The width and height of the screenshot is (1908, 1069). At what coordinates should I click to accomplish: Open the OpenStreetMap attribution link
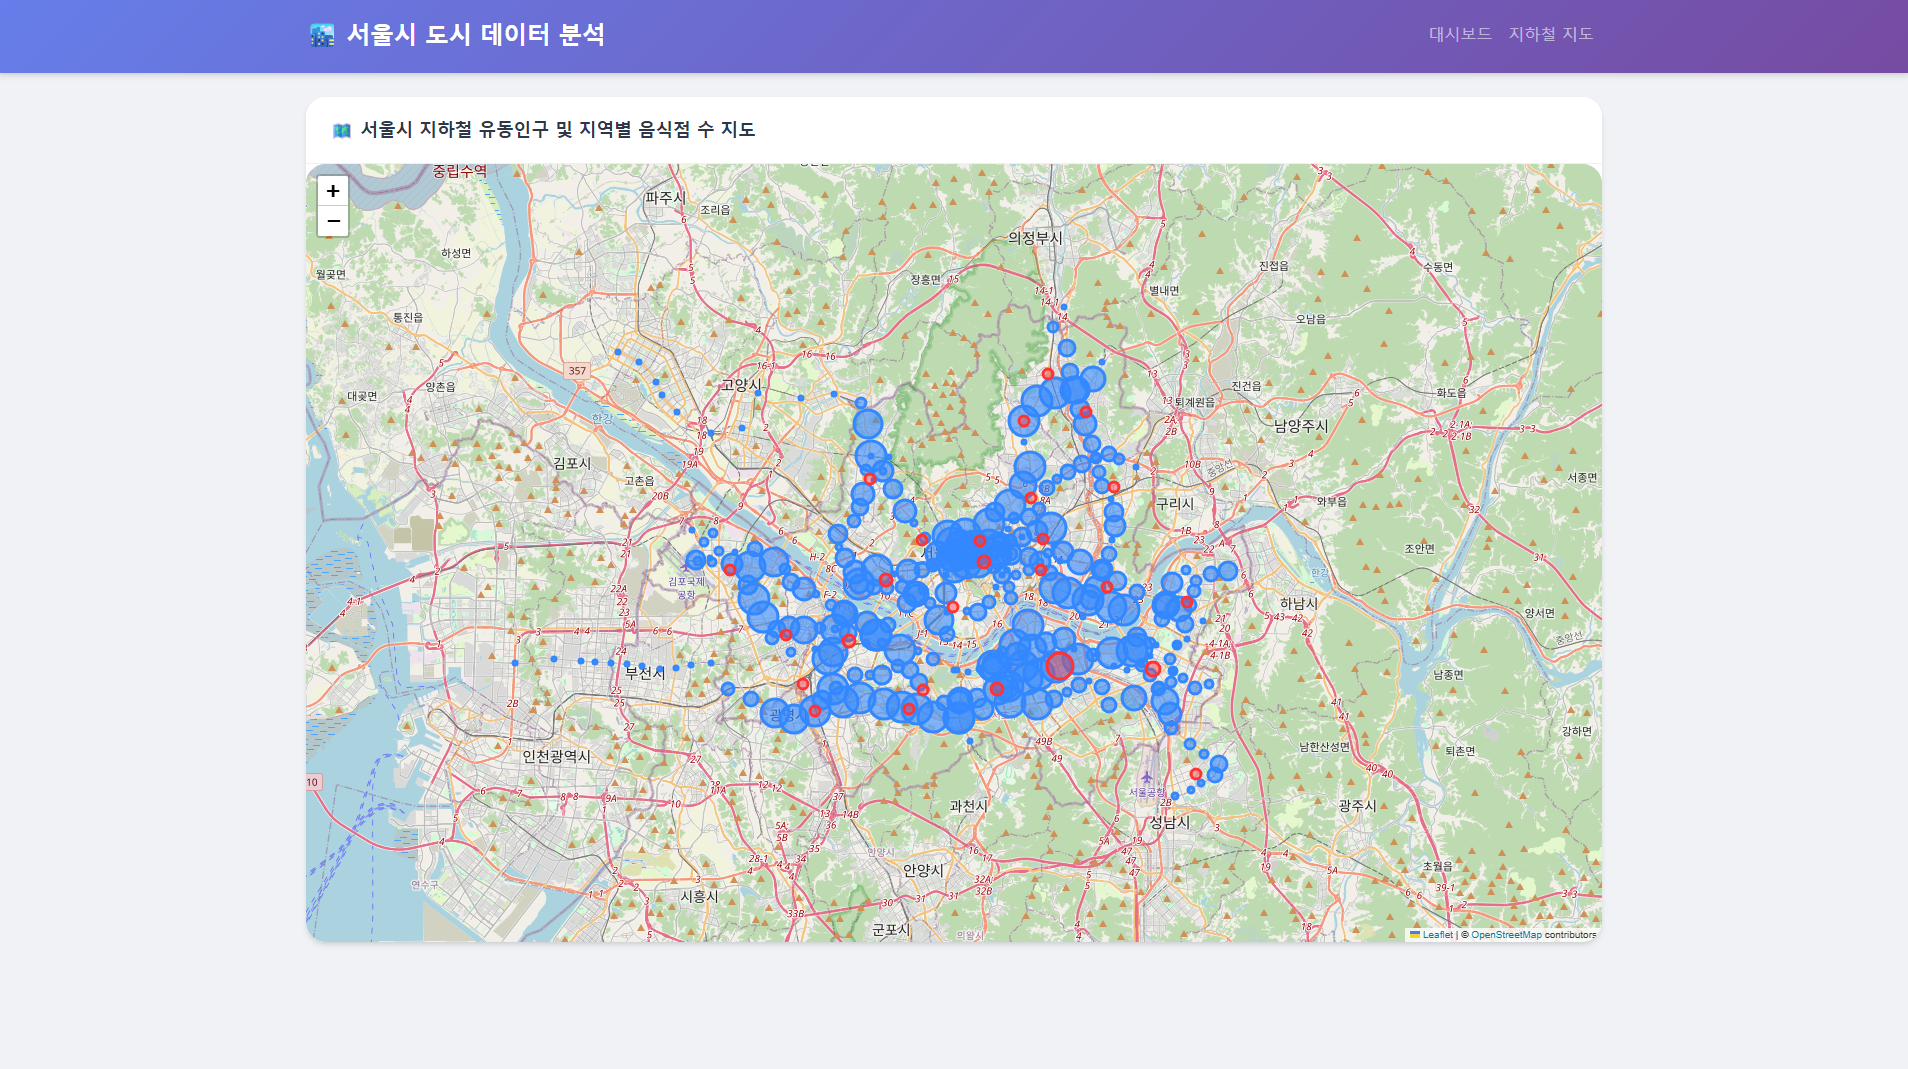1506,935
